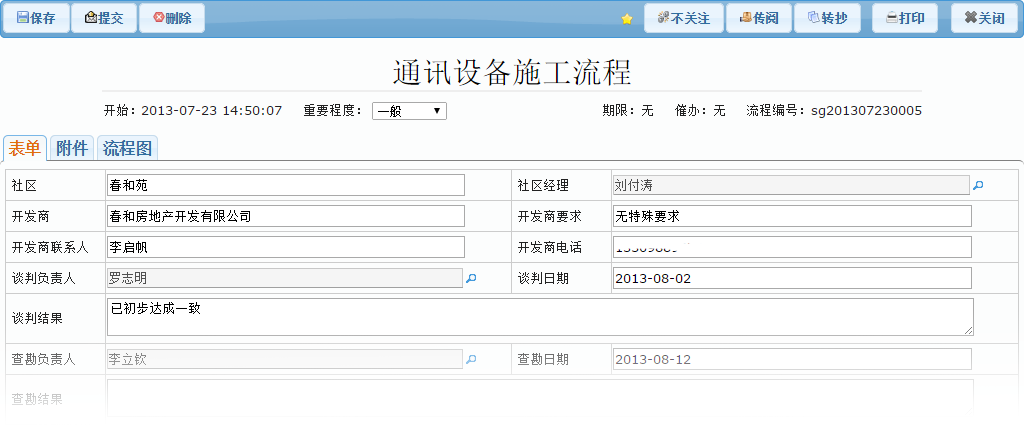Viewport: 1024px width, 441px height.
Task: Switch to the 流程图 tab
Action: pos(128,149)
